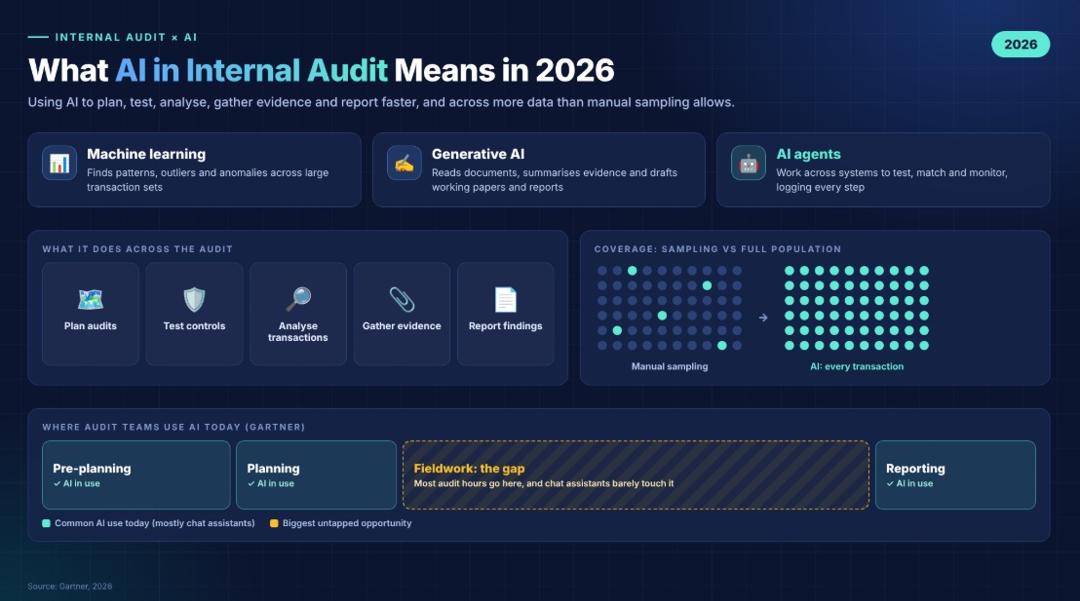Click subtitle 'Using AI to plan, test, analyse'
The height and width of the screenshot is (601, 1080).
[381, 102]
